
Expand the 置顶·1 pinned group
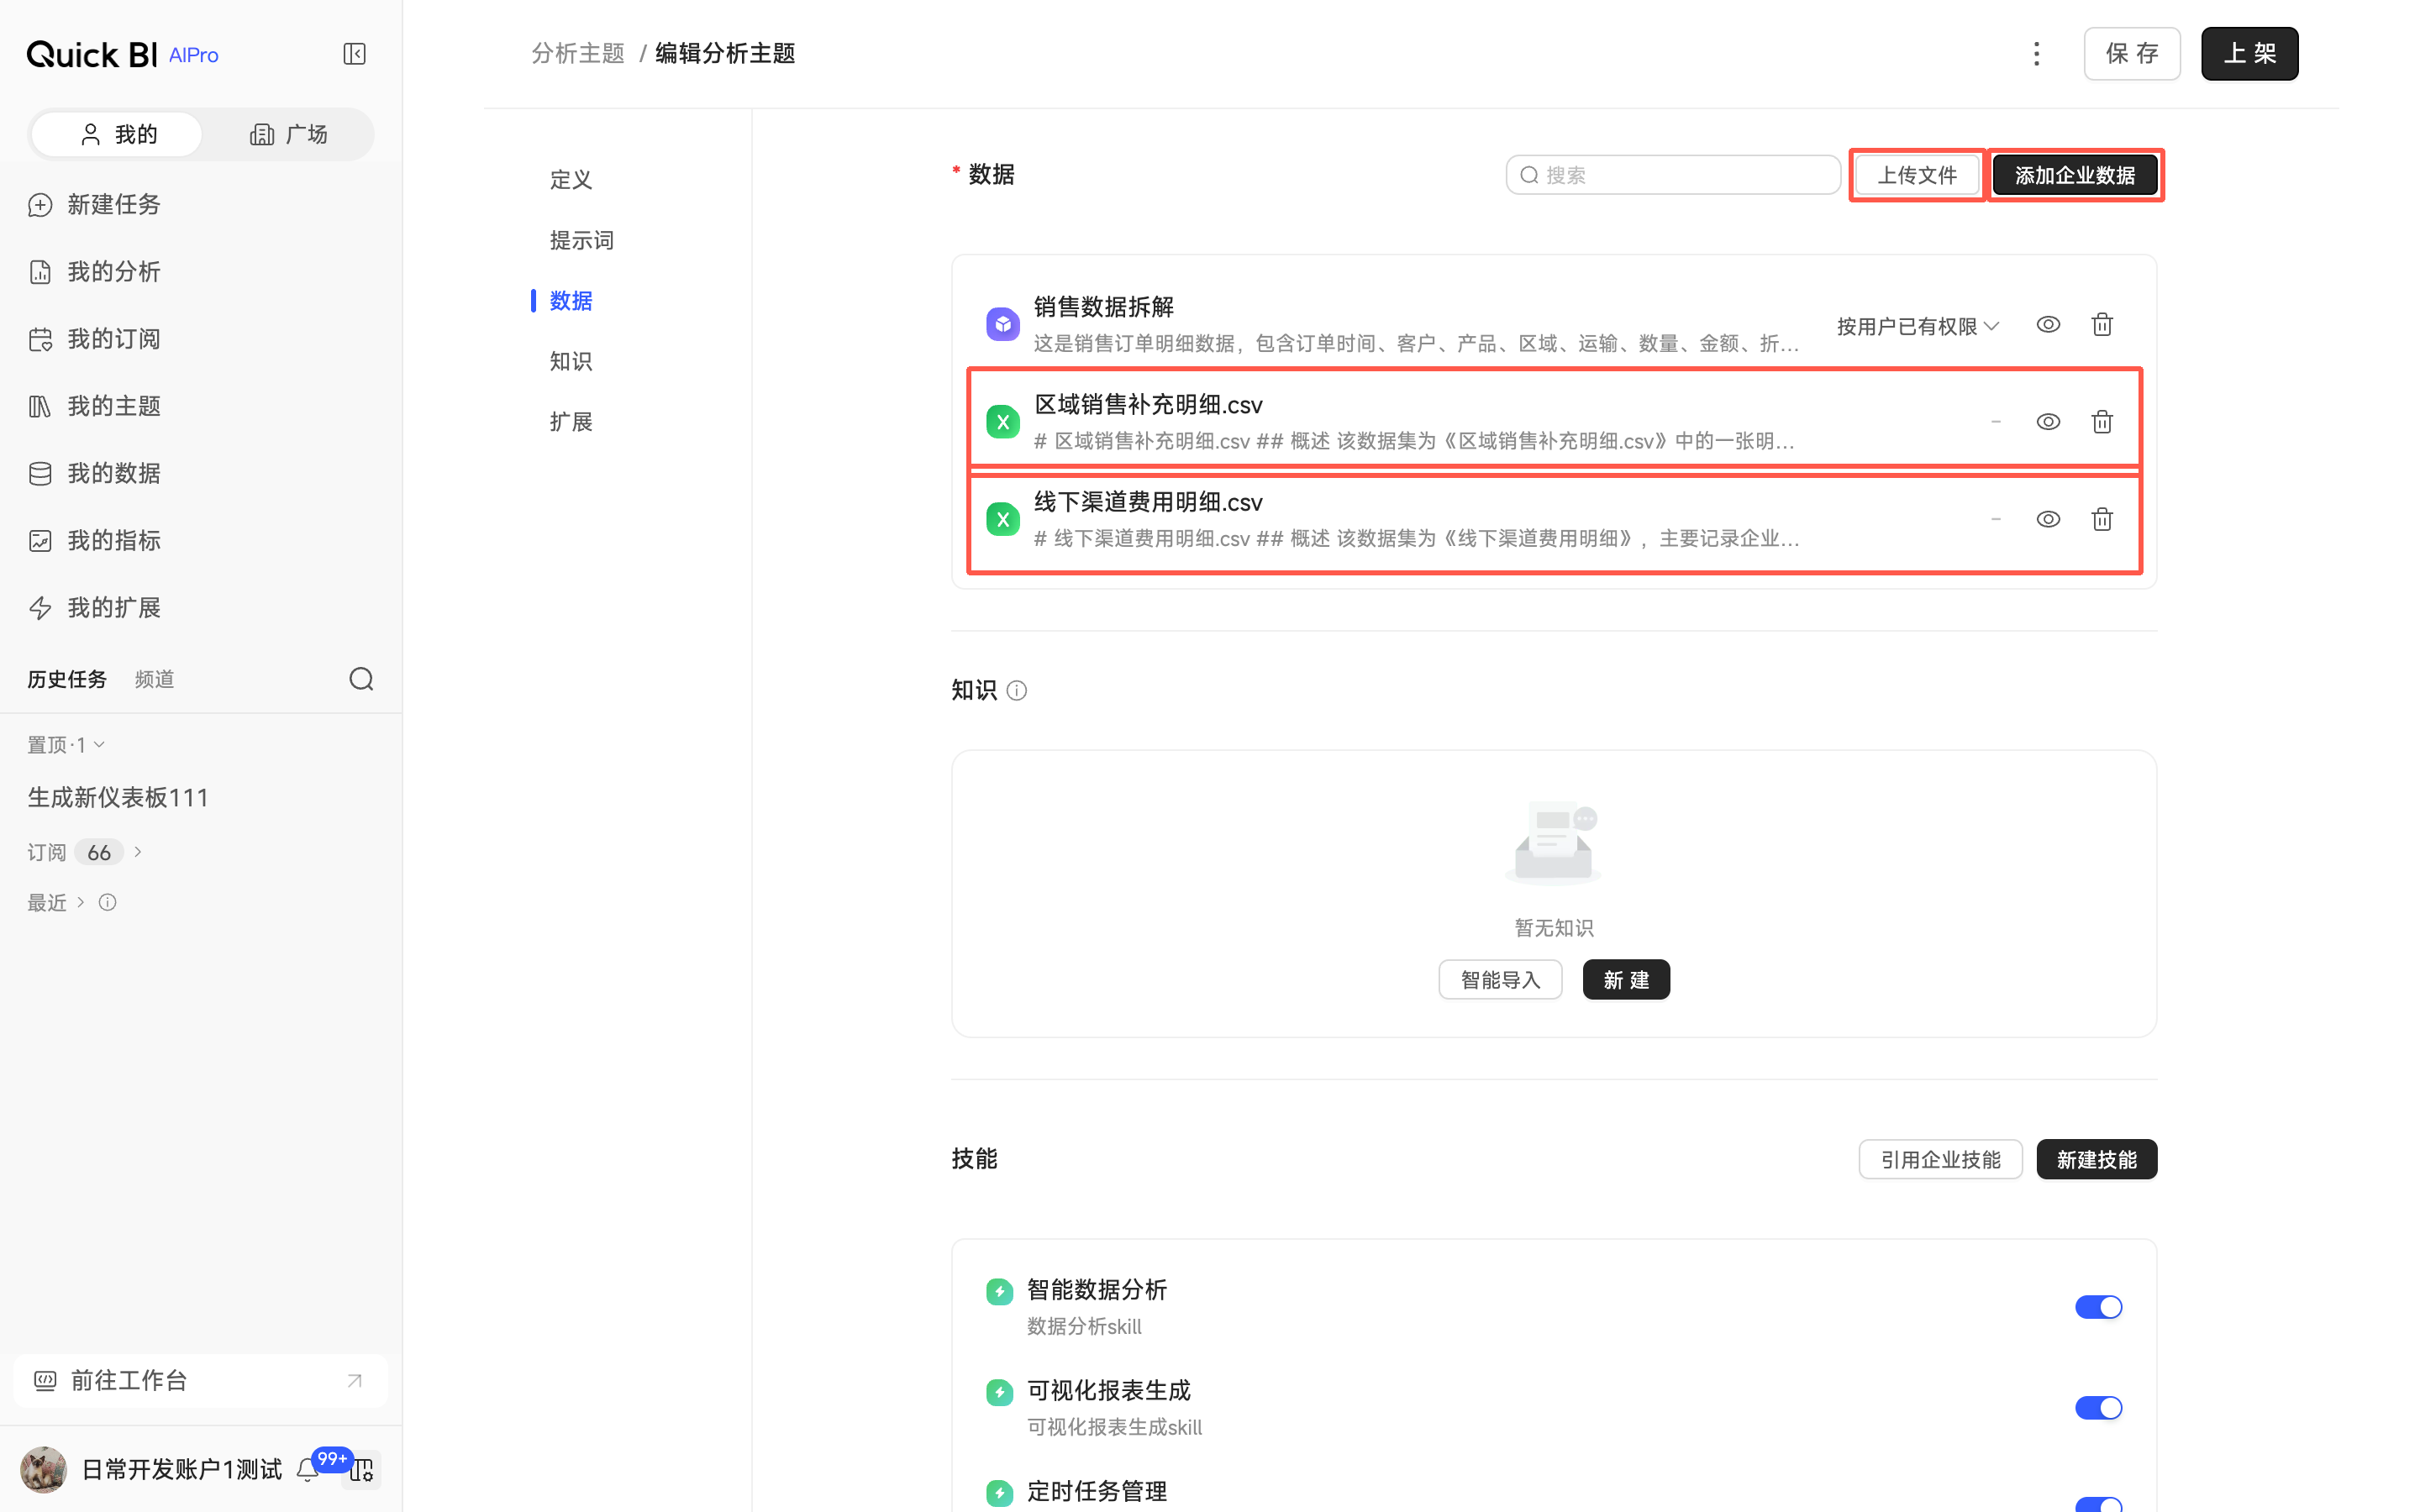(66, 745)
